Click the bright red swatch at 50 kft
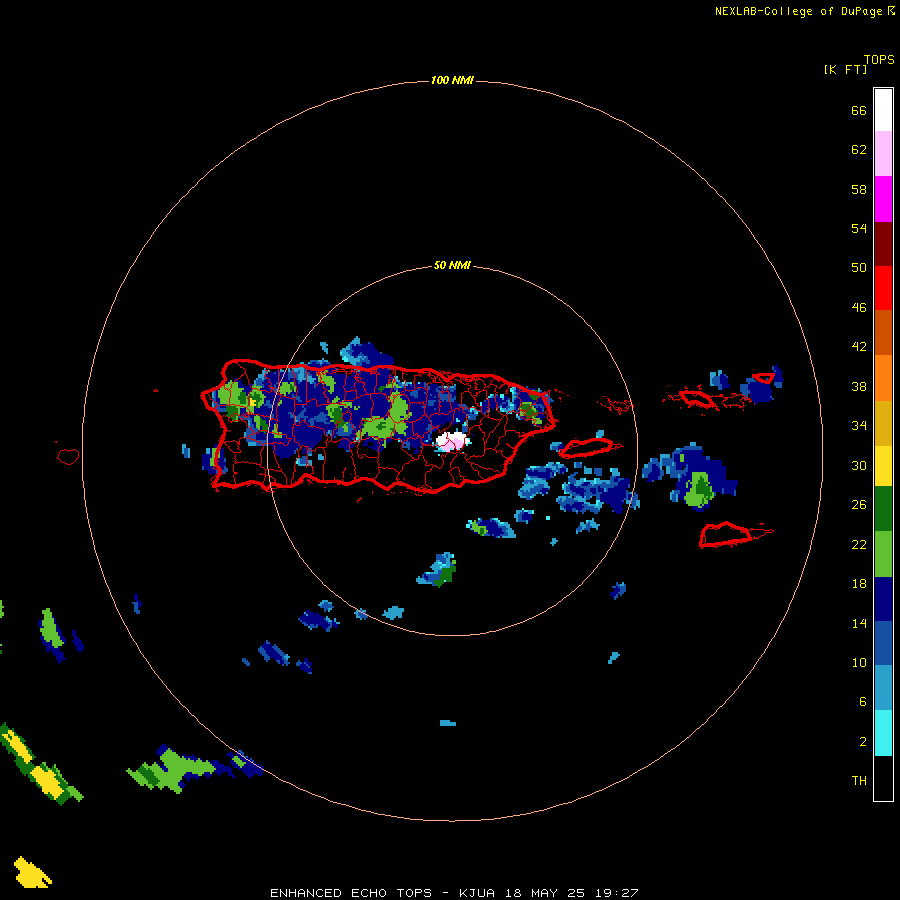Screen dimensions: 900x900 pyautogui.click(x=883, y=288)
